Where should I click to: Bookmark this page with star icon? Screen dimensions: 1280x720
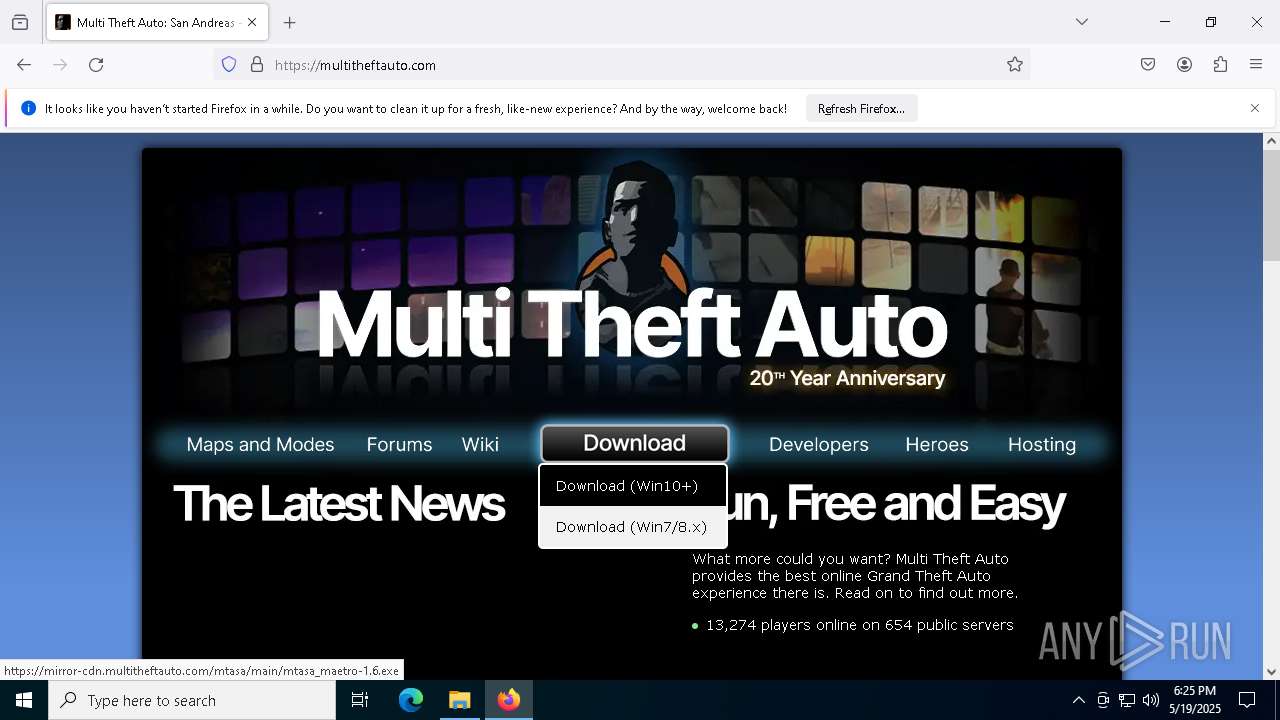click(x=1015, y=65)
